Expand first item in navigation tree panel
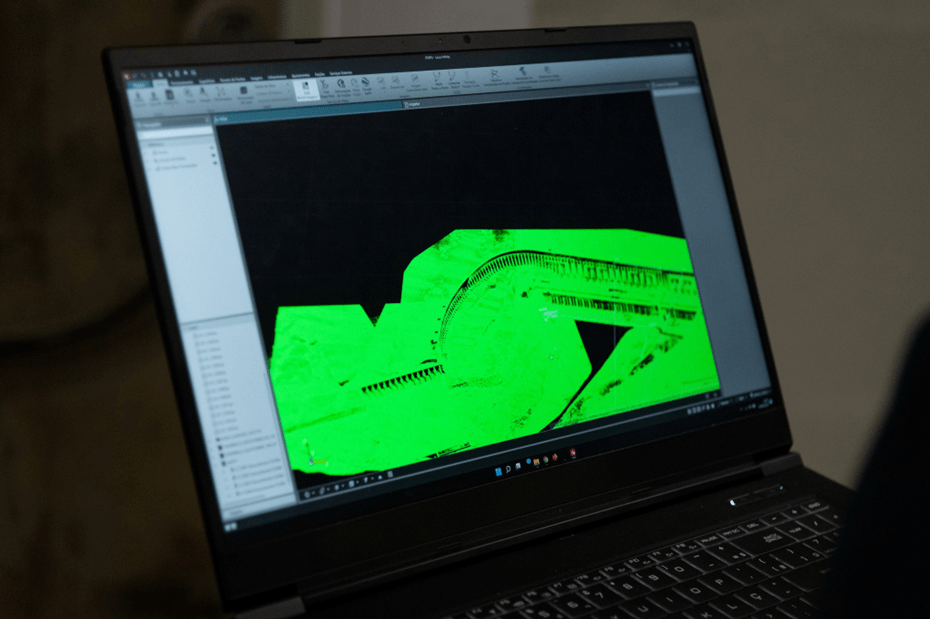The width and height of the screenshot is (930, 619). [x=158, y=152]
